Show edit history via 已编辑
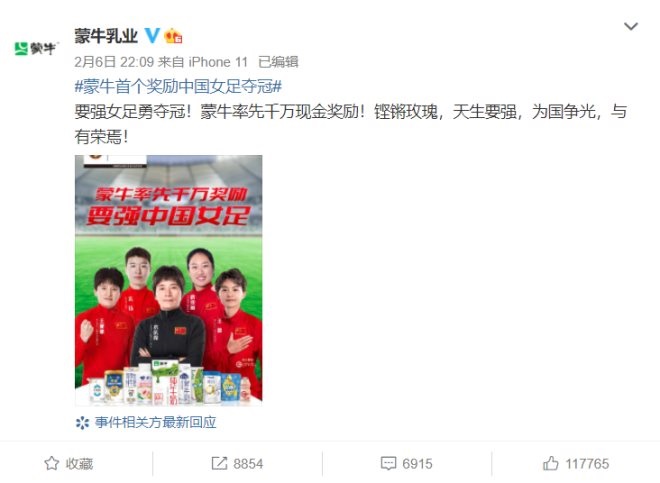Screen dimensions: 660x483 [278, 62]
